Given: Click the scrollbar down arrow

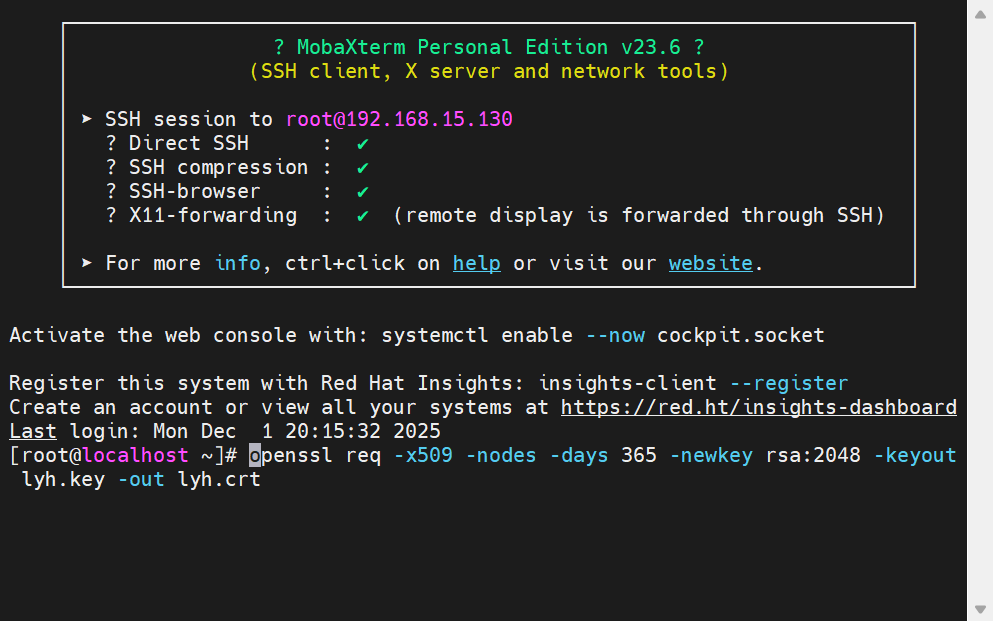Looking at the screenshot, I should click(980, 609).
